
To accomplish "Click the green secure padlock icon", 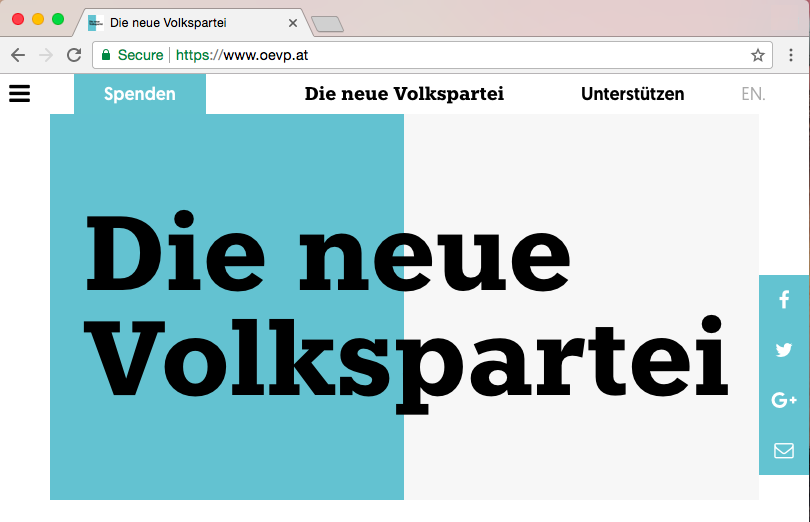I will 106,55.
